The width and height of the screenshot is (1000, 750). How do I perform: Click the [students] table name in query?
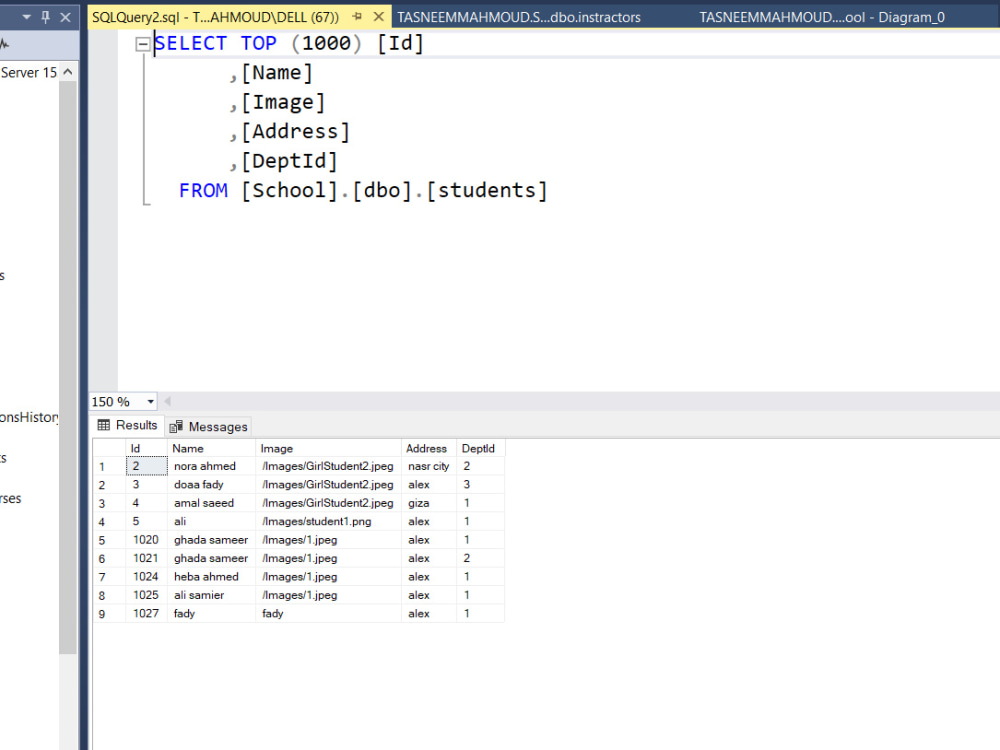click(x=487, y=191)
